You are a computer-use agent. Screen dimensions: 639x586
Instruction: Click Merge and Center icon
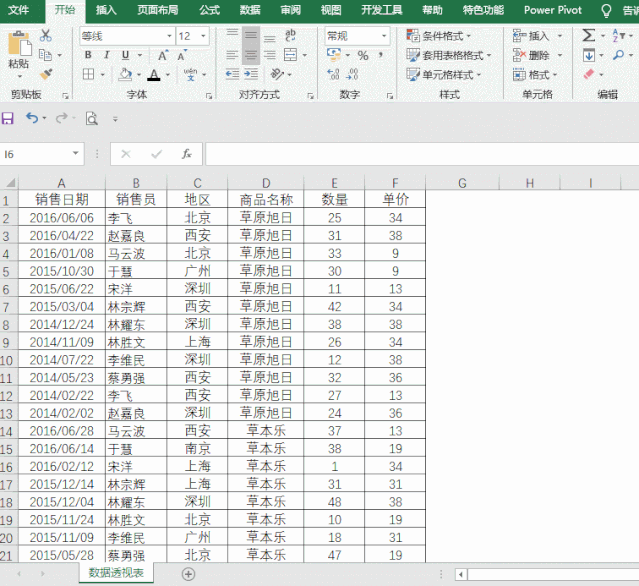tap(291, 55)
